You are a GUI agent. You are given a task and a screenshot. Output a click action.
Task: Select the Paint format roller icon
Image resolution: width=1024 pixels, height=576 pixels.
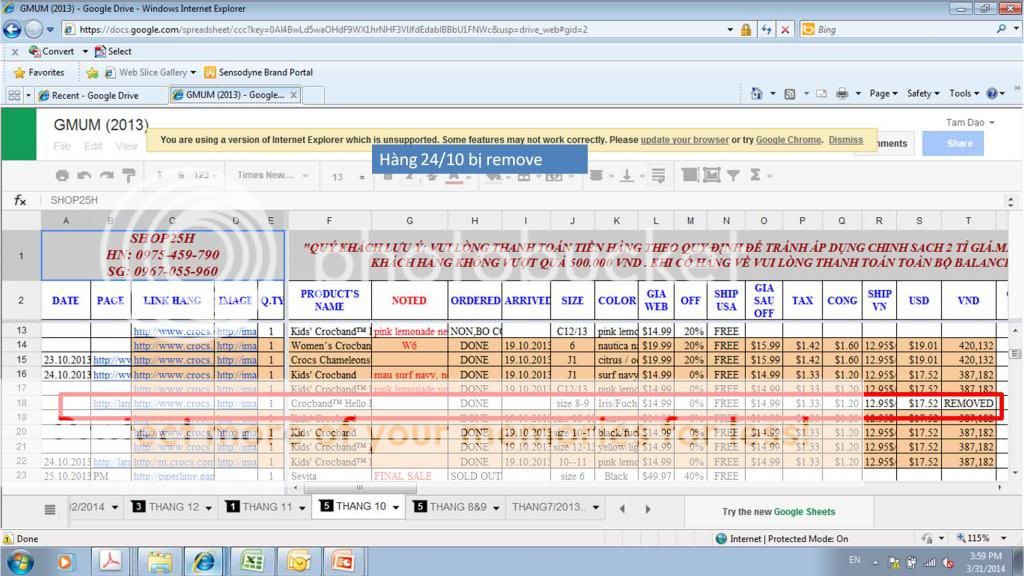pos(128,176)
